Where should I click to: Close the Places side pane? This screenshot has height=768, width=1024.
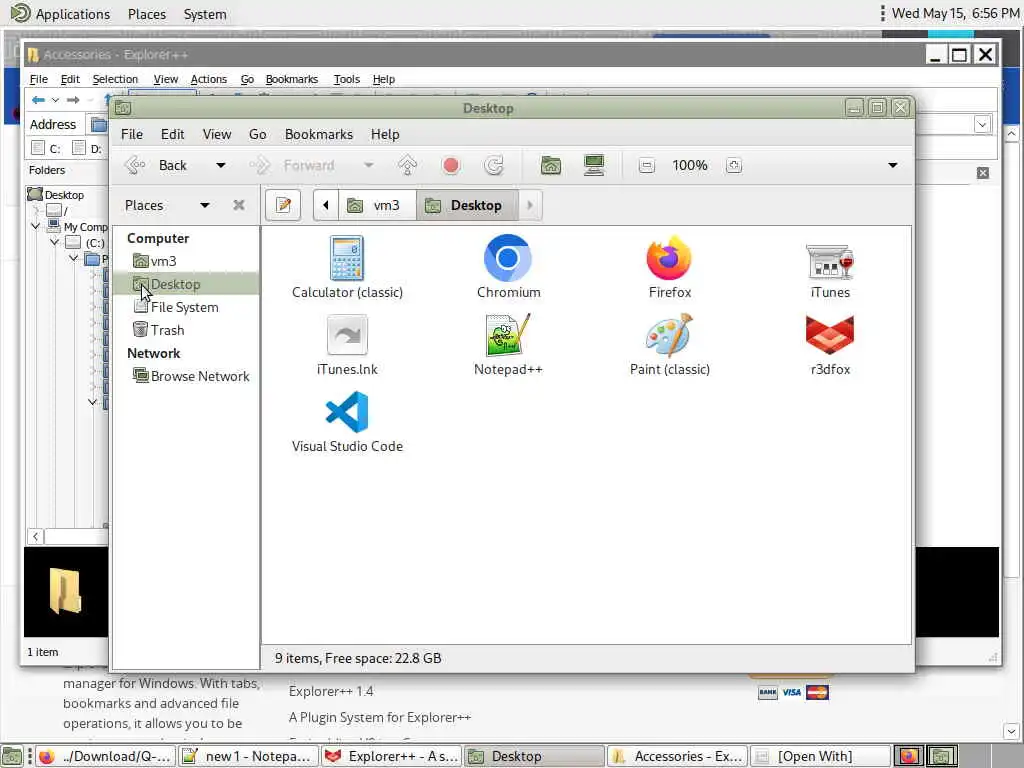pos(239,205)
